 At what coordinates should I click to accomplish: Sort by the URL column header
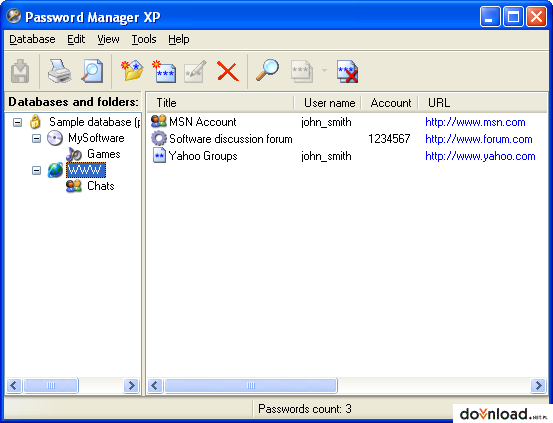(x=483, y=103)
